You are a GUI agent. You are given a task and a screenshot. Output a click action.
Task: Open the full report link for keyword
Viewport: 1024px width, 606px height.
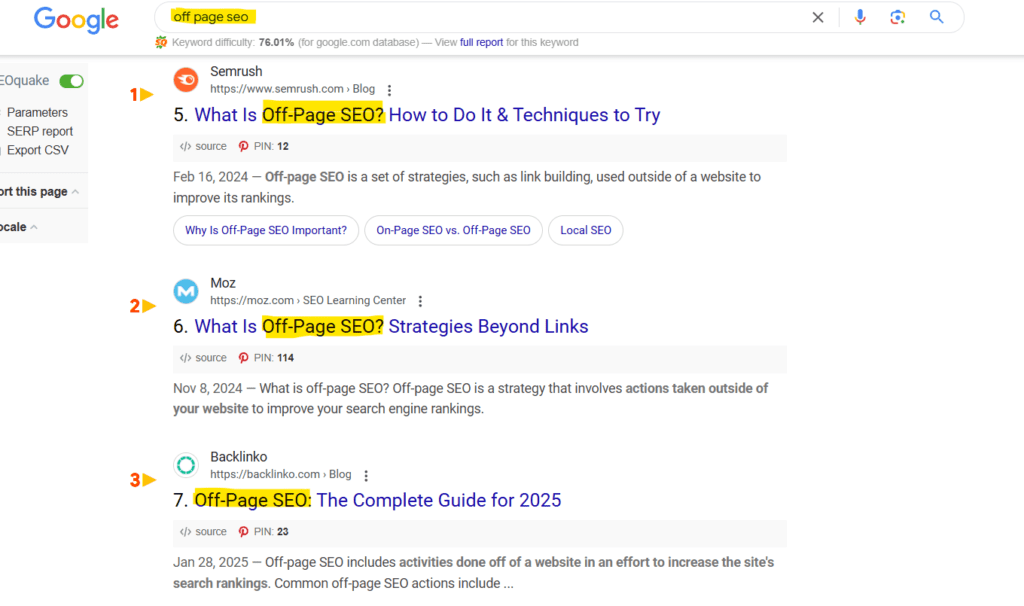pyautogui.click(x=481, y=42)
